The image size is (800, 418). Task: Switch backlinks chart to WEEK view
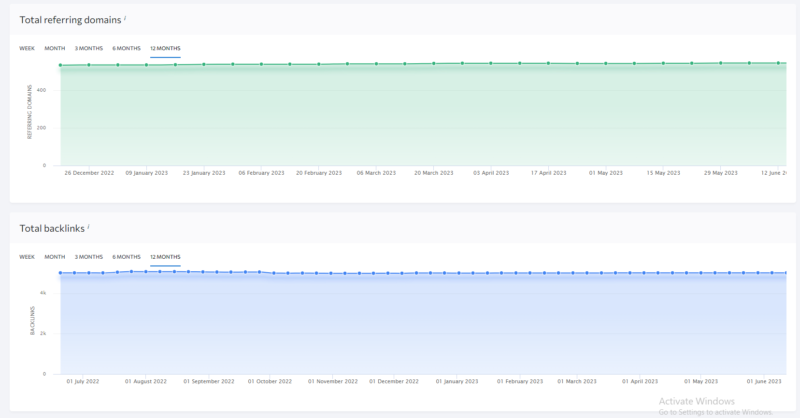(27, 257)
